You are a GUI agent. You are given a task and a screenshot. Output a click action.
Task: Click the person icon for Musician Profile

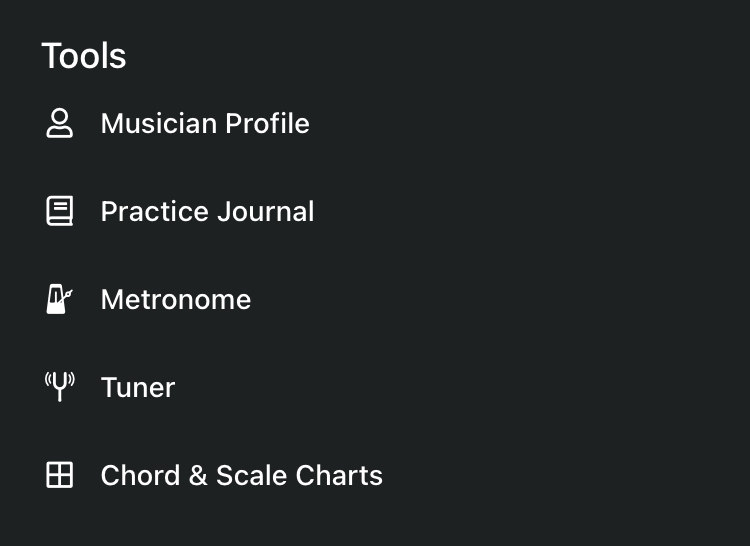[59, 123]
